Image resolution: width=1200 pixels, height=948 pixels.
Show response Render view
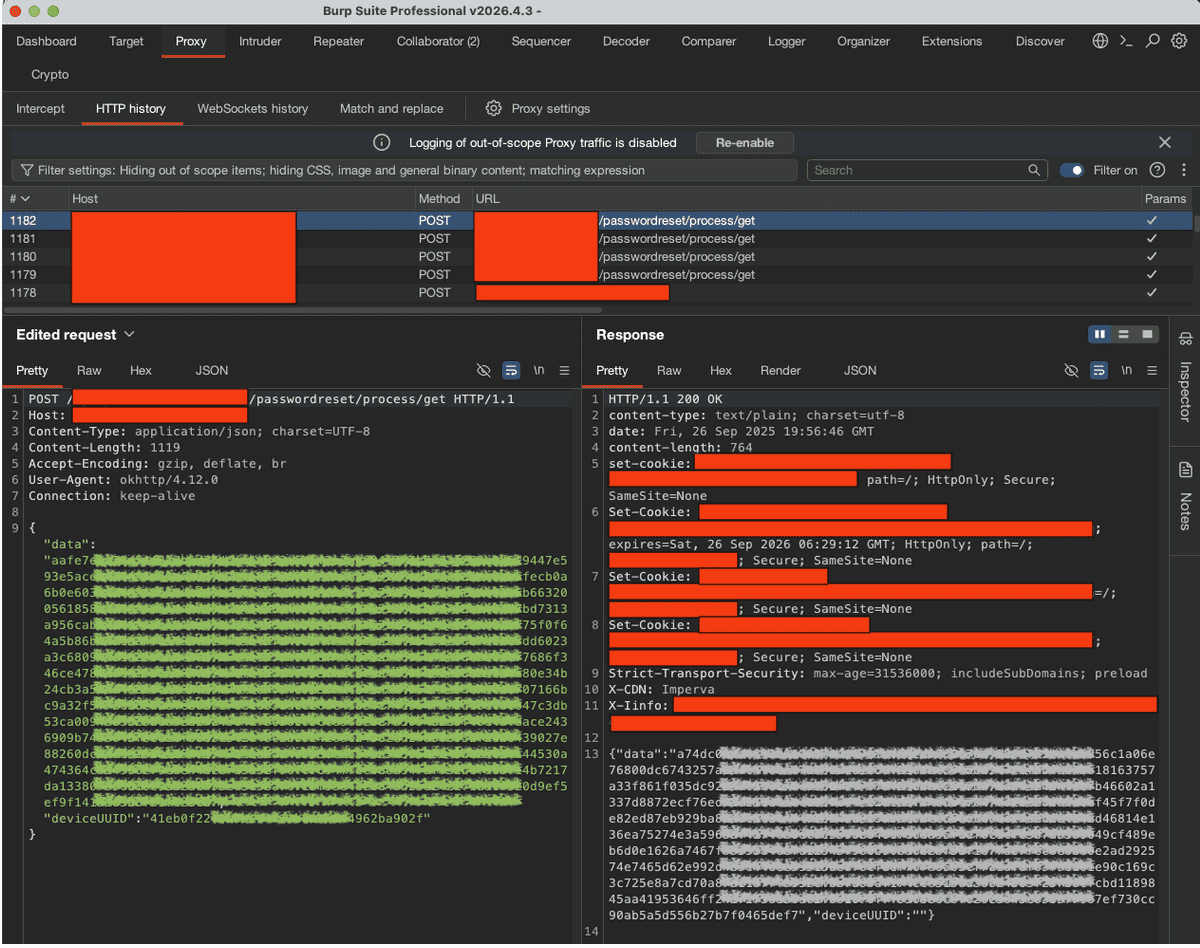(x=780, y=370)
